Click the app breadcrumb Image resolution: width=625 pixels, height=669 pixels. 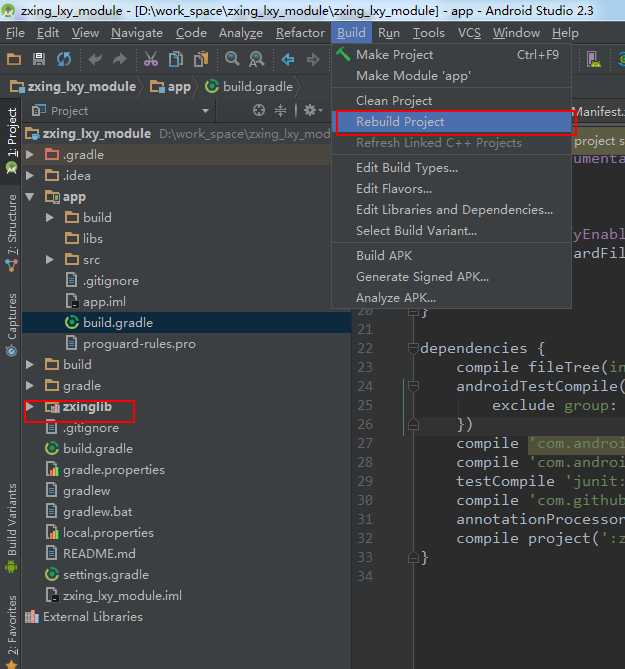coord(170,87)
